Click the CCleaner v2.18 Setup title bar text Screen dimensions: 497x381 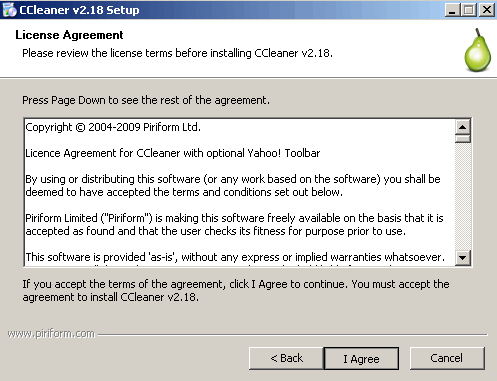click(x=79, y=10)
